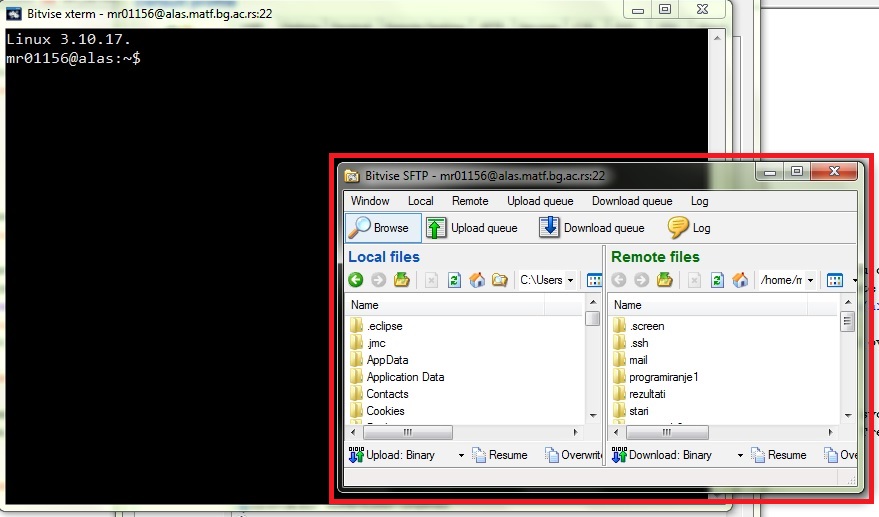Go to home folder in Local files

click(x=477, y=280)
